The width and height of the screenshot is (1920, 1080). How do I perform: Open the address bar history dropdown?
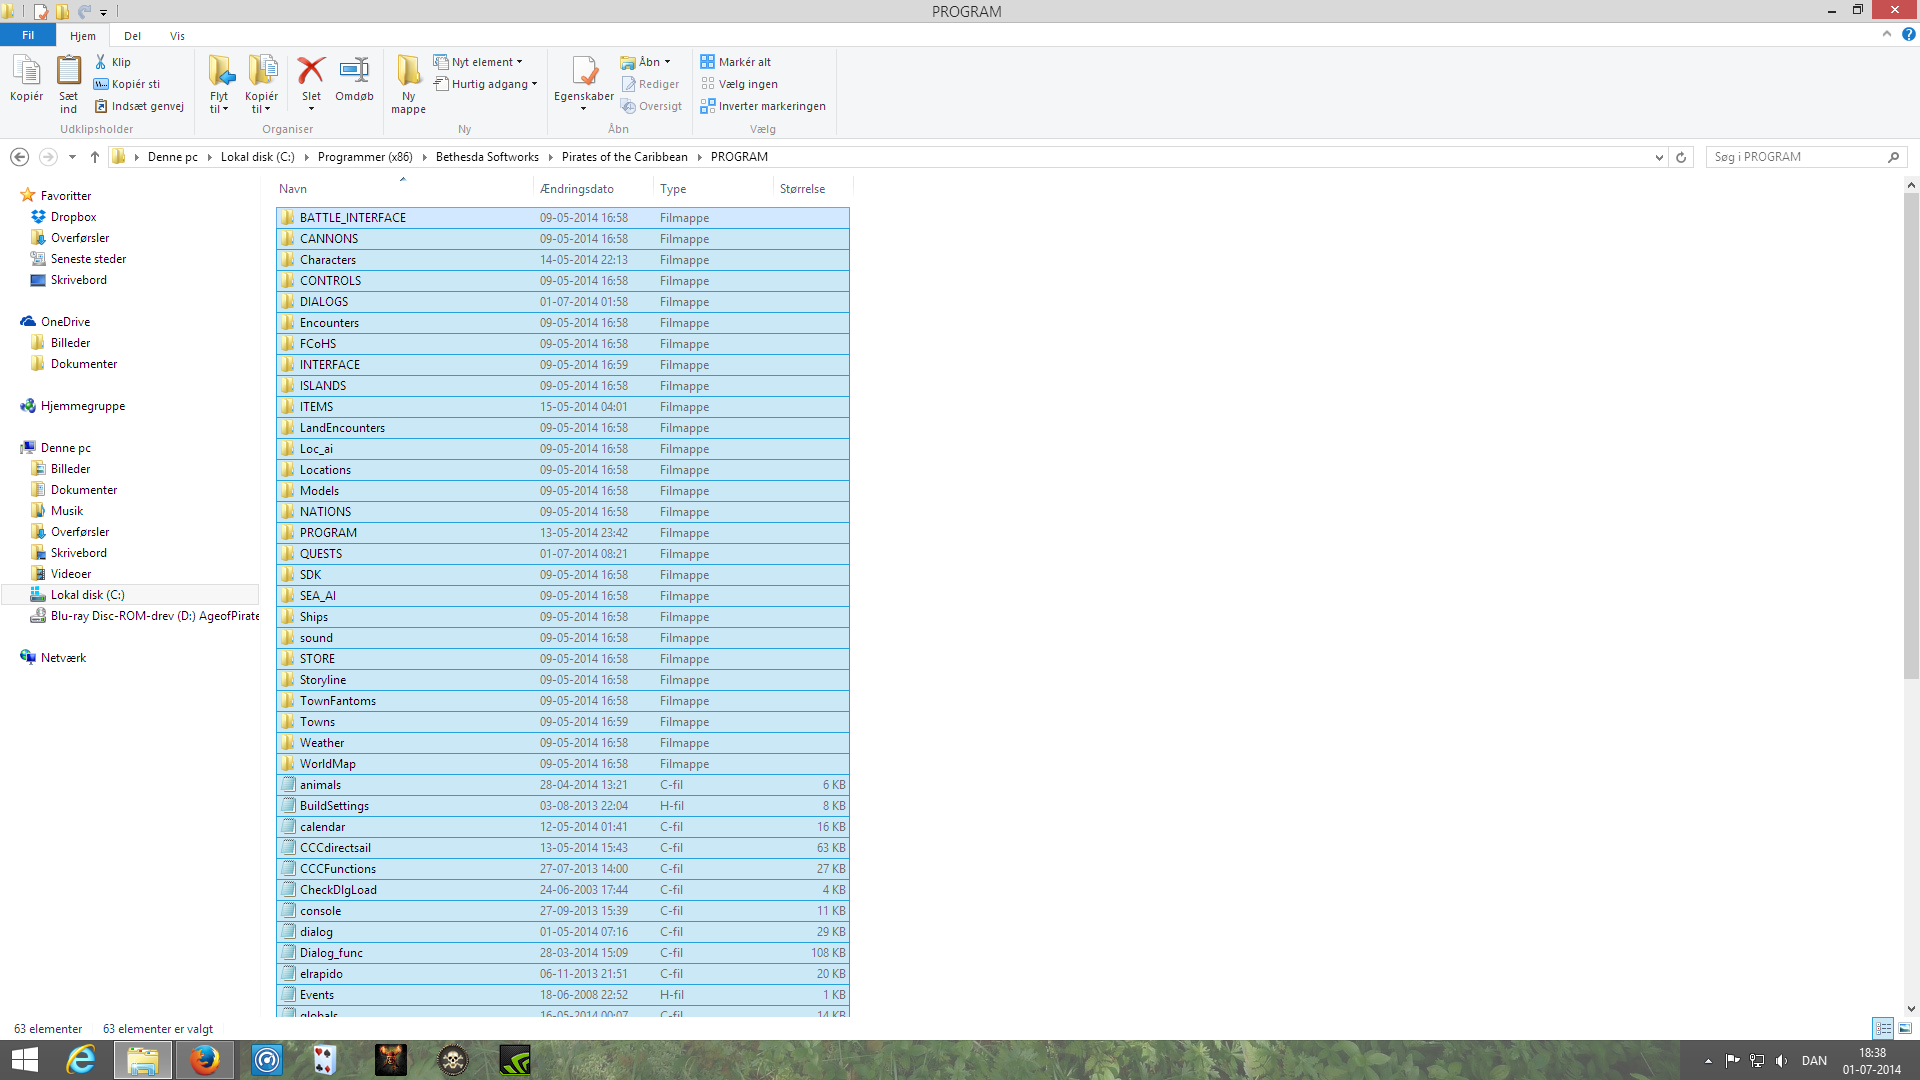pos(1659,157)
